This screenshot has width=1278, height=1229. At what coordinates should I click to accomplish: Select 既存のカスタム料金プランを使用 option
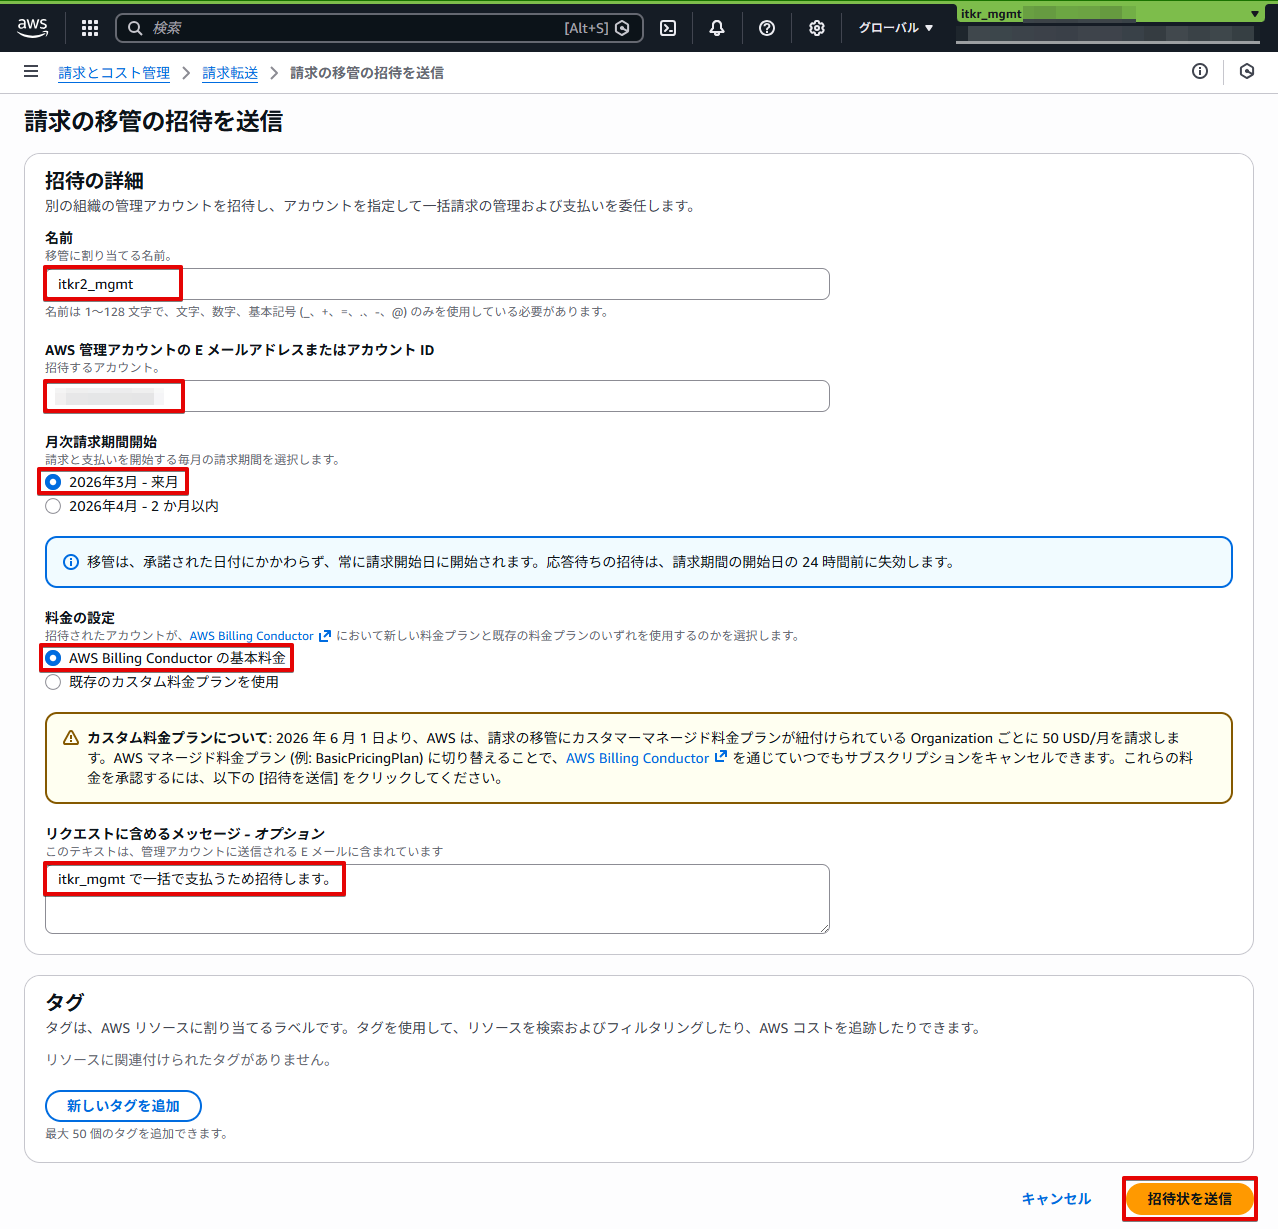(x=54, y=682)
